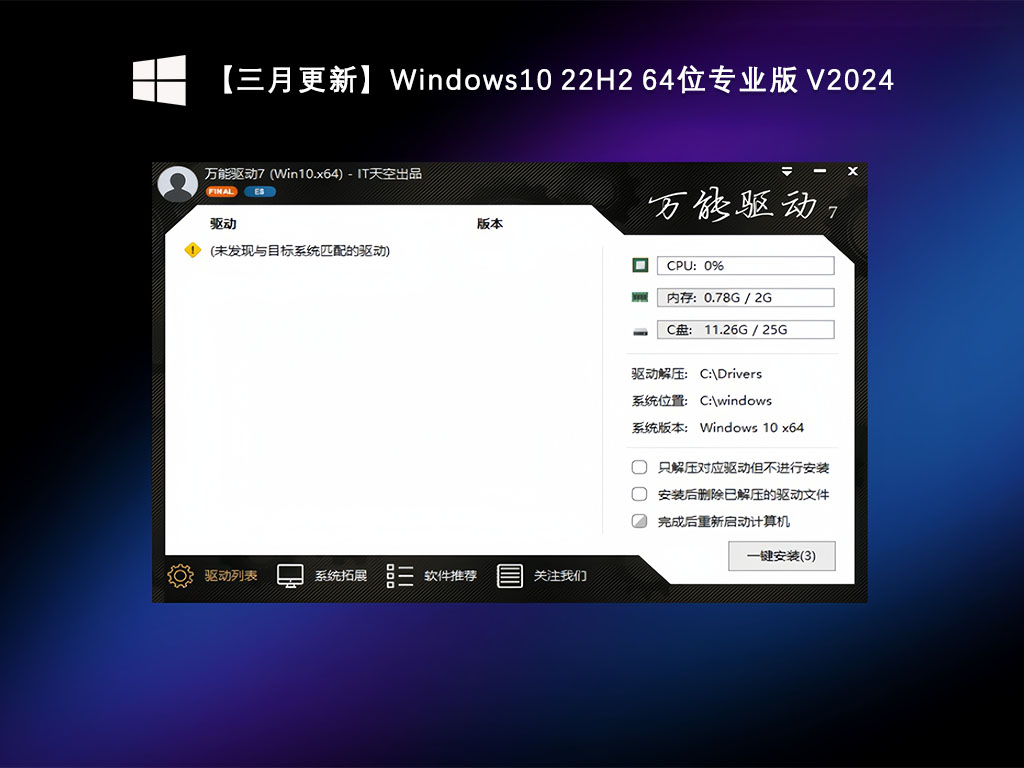Click the system location C:\windows
Viewport: 1024px width, 768px height.
[x=735, y=400]
